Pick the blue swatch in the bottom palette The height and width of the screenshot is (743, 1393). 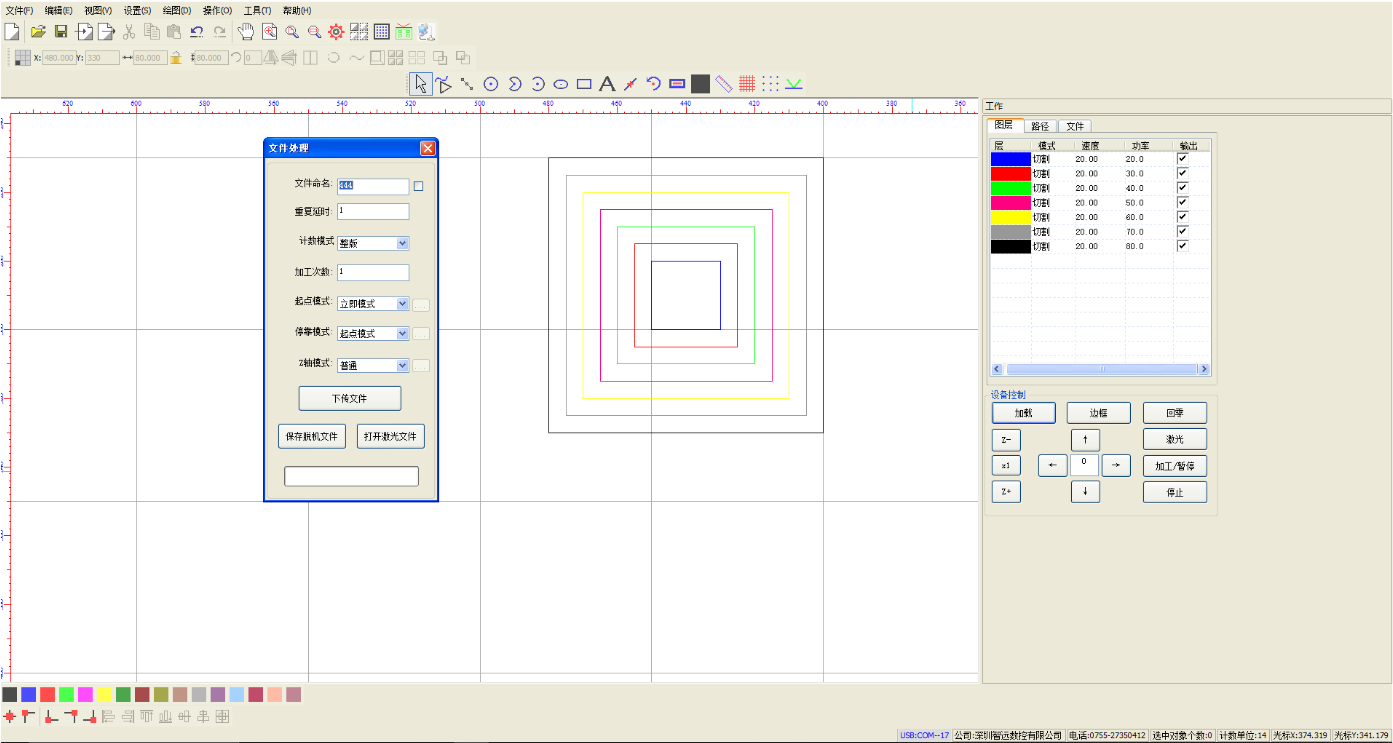pyautogui.click(x=29, y=694)
